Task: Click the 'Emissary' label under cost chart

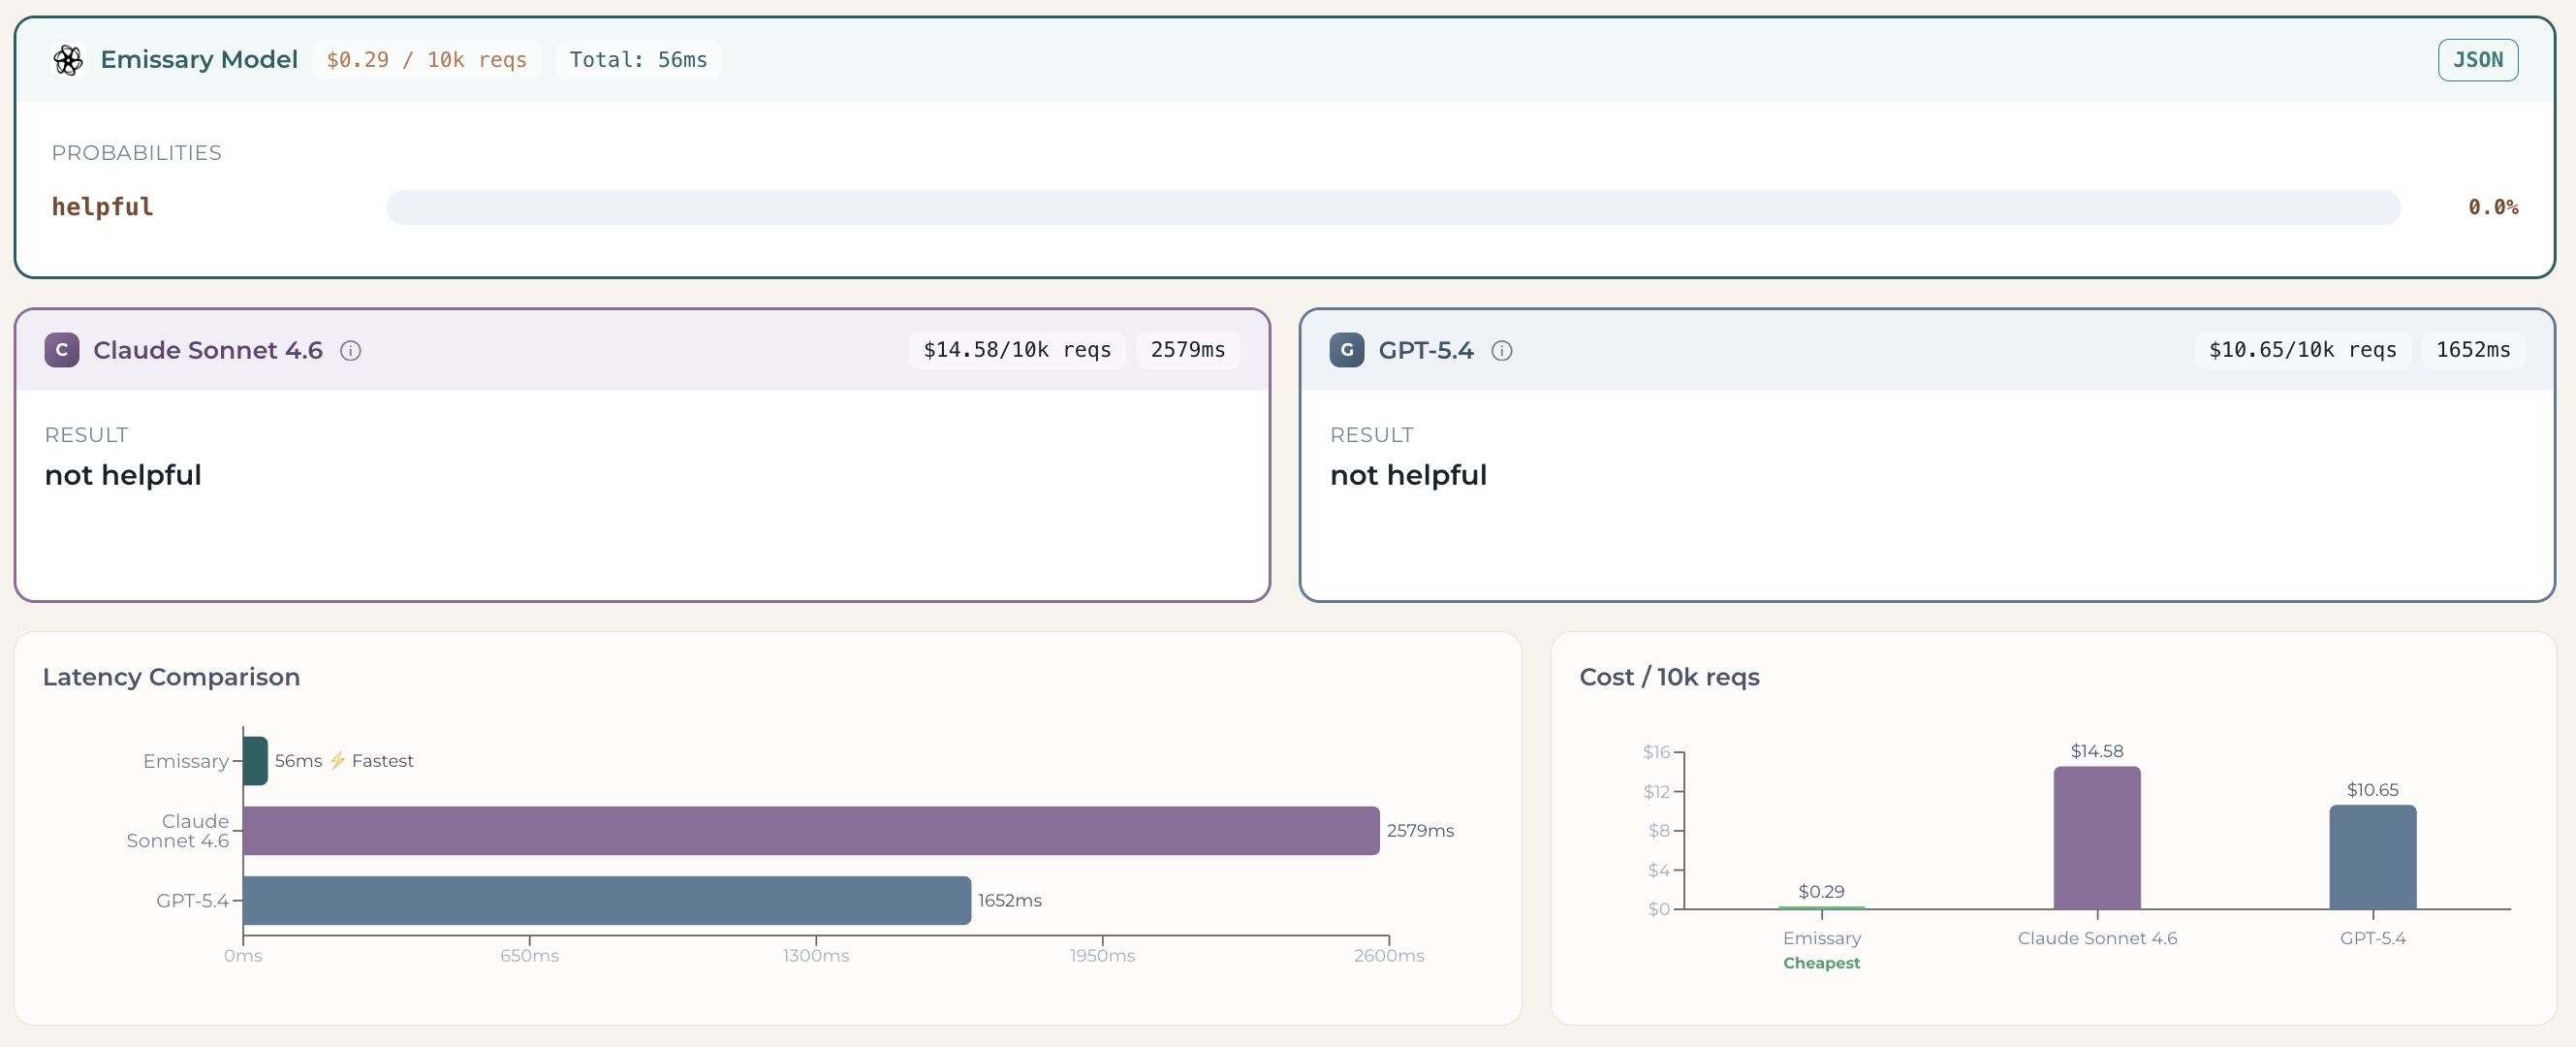Action: pos(1822,938)
